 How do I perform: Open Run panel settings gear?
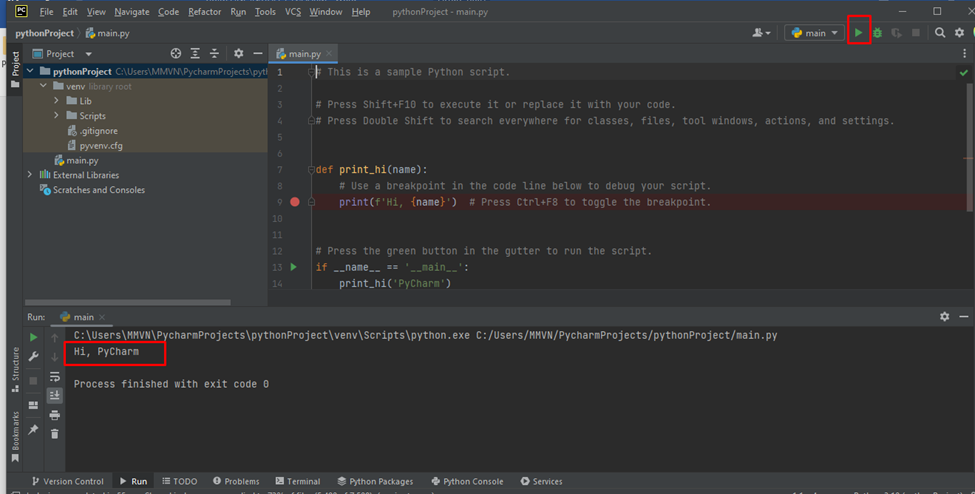coord(945,317)
